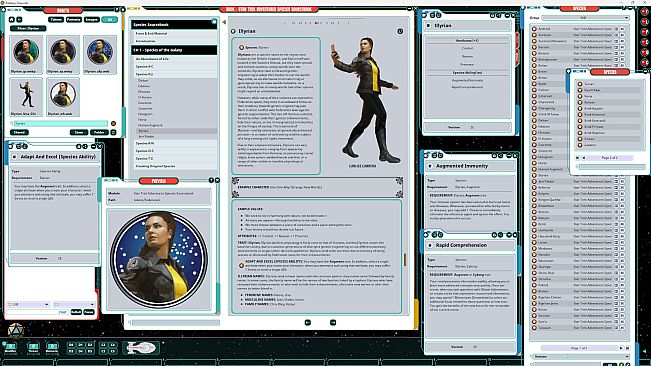Go to last page in main Species list
Screen dimensions: 651x366
coord(627,348)
